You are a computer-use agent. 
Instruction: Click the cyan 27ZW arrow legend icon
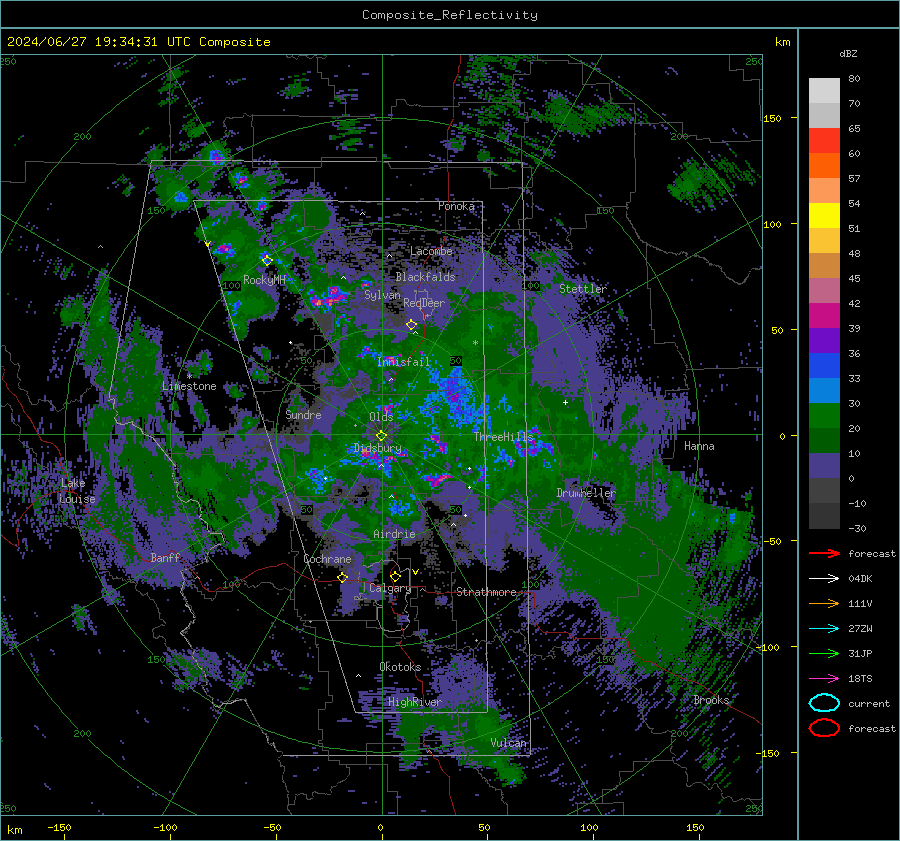pyautogui.click(x=824, y=629)
